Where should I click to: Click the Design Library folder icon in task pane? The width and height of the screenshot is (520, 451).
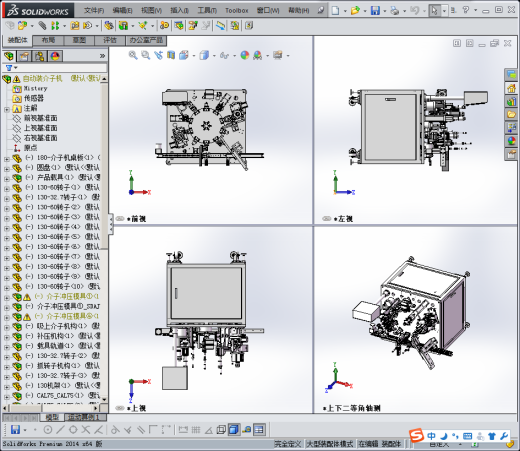tap(511, 114)
